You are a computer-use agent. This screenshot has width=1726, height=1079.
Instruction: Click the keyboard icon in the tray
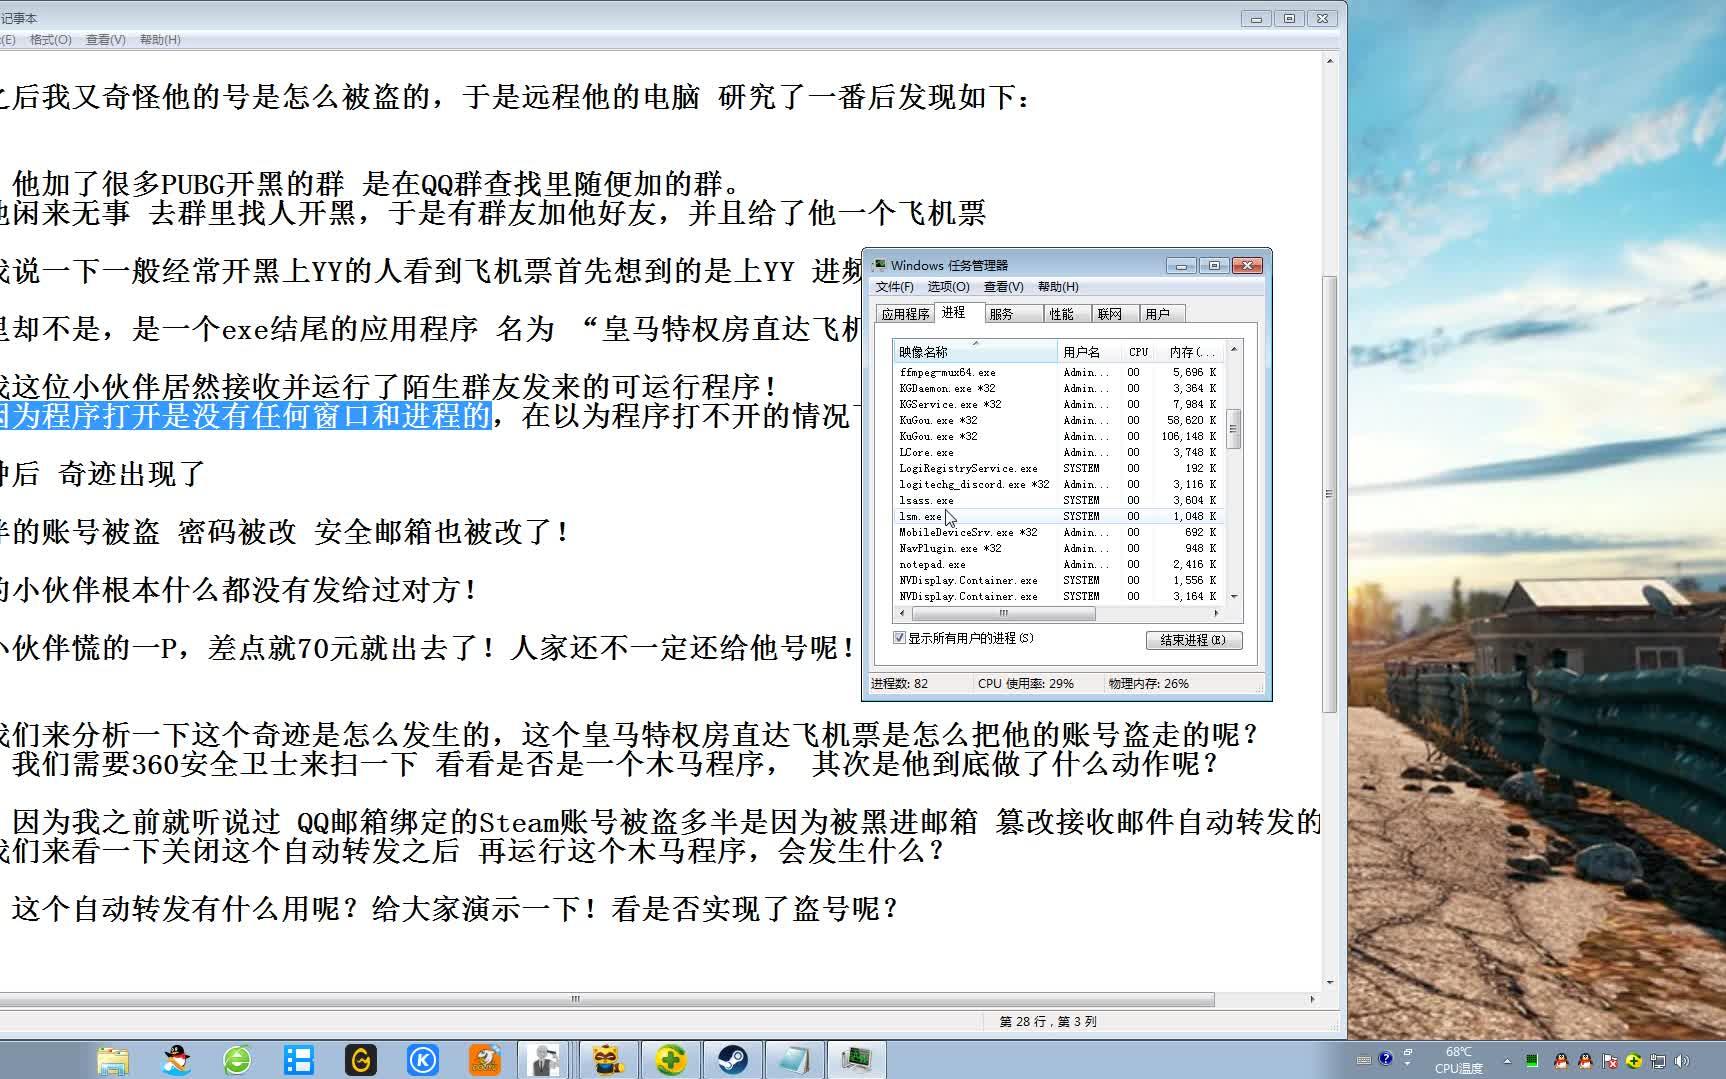coord(1364,1060)
